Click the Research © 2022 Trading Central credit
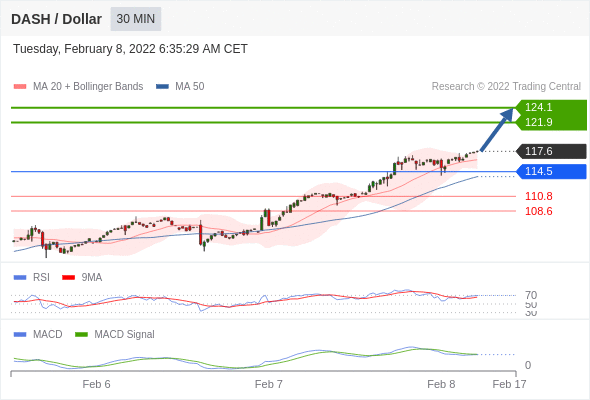 tap(506, 87)
